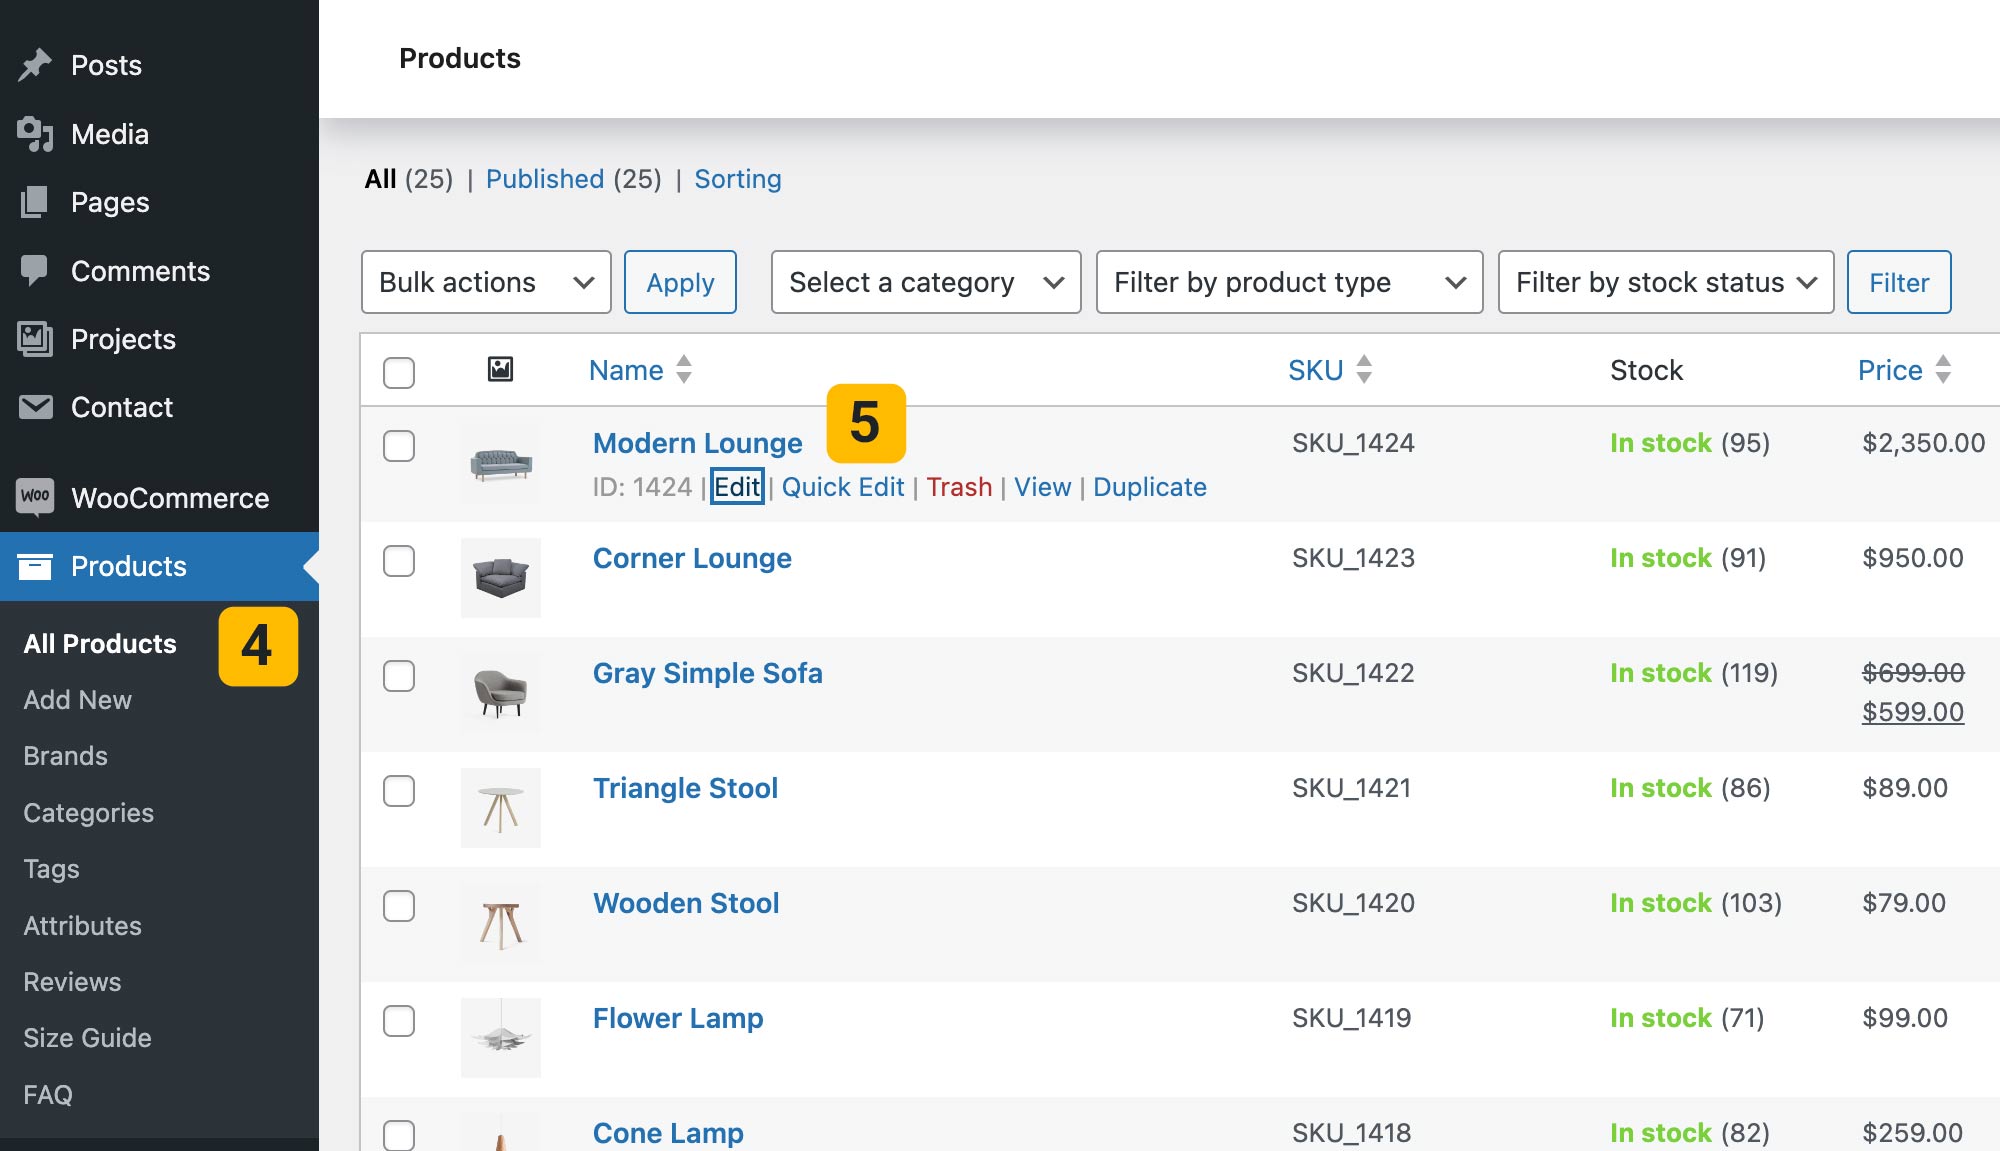The image size is (2000, 1151).
Task: Open Add New in Products submenu
Action: point(78,700)
